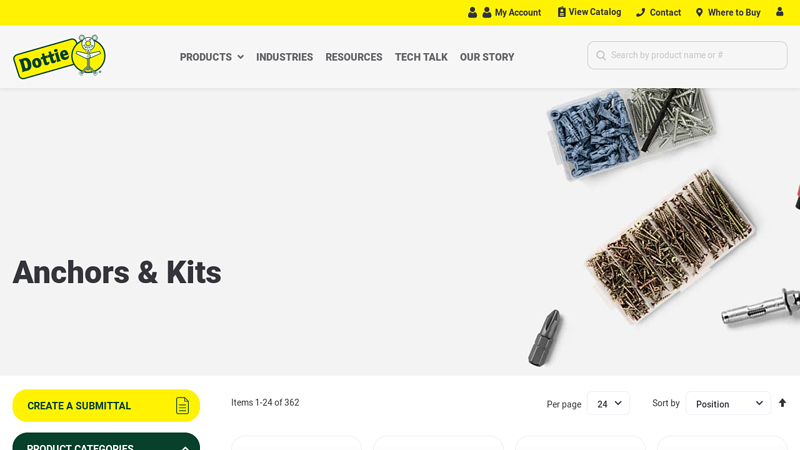
Task: Click the View Catalog book icon
Action: coord(561,12)
